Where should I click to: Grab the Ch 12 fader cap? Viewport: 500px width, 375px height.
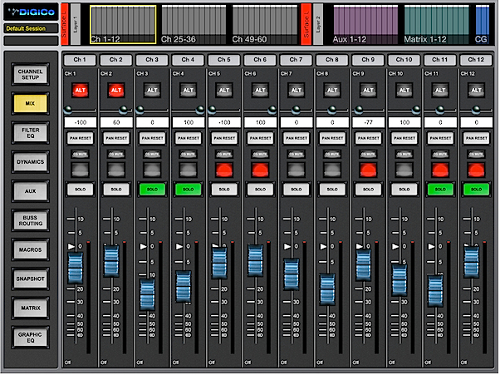pyautogui.click(x=471, y=262)
